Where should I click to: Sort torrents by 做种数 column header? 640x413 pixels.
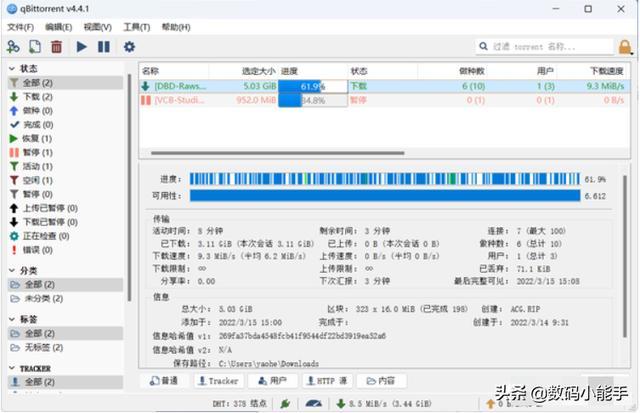point(452,71)
